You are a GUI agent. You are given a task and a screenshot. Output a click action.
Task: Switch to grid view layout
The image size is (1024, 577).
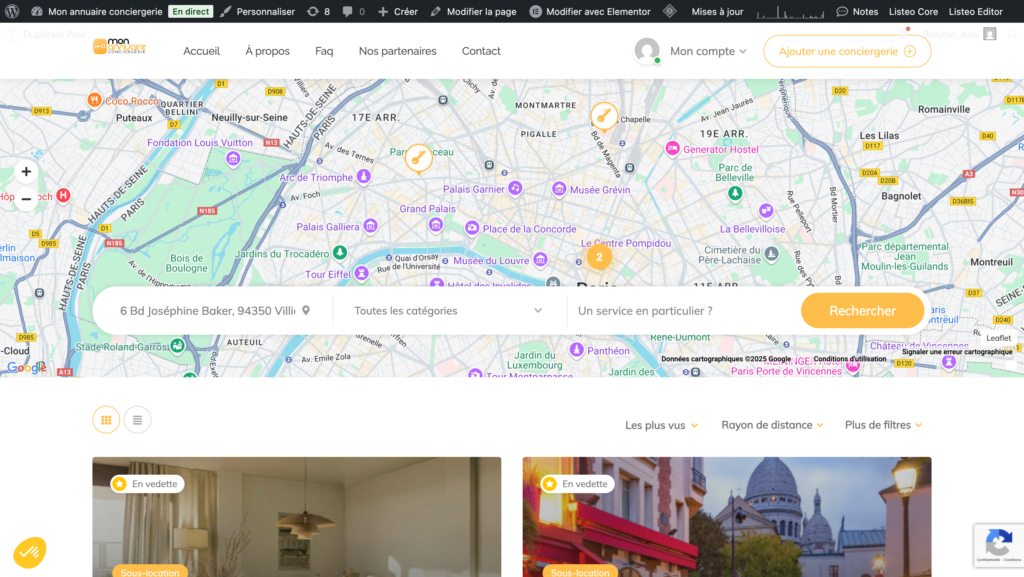(x=106, y=420)
